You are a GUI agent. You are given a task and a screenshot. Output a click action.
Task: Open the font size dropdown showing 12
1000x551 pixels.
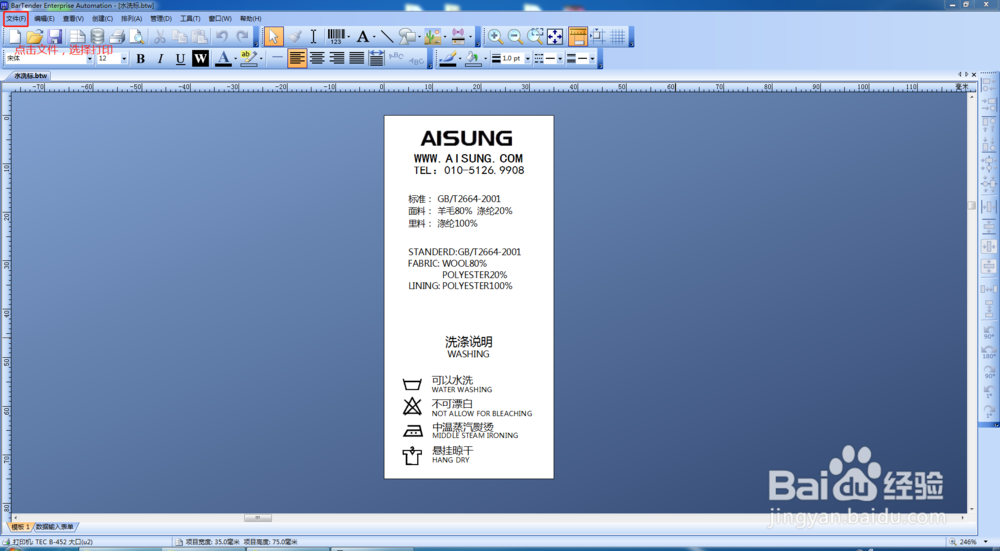[x=124, y=59]
